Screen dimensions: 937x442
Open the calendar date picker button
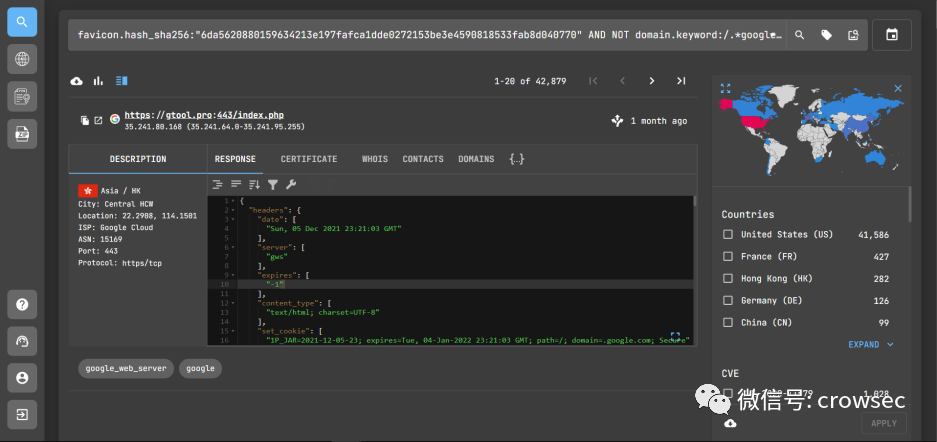892,35
